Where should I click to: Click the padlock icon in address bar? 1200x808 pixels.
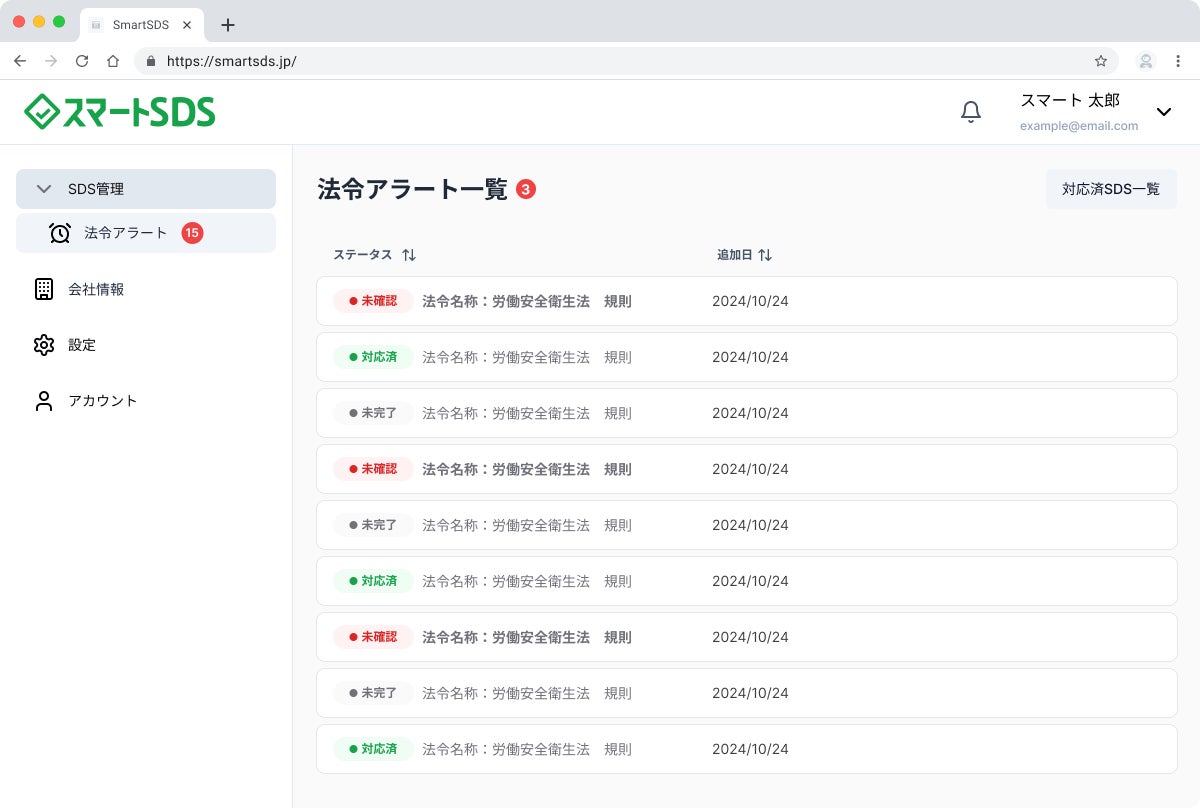tap(151, 61)
